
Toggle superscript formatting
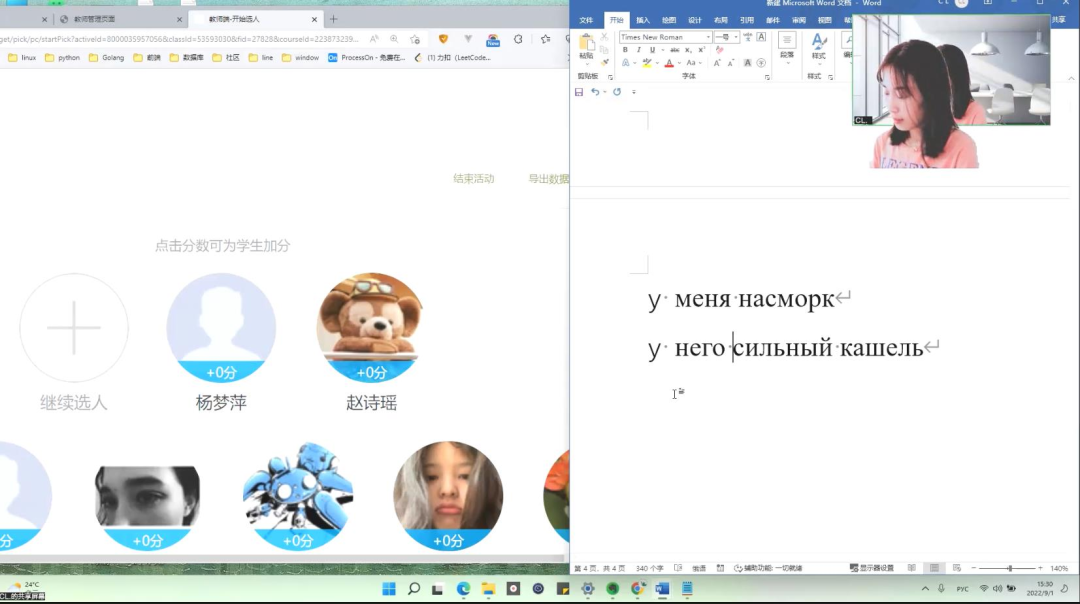coord(701,50)
